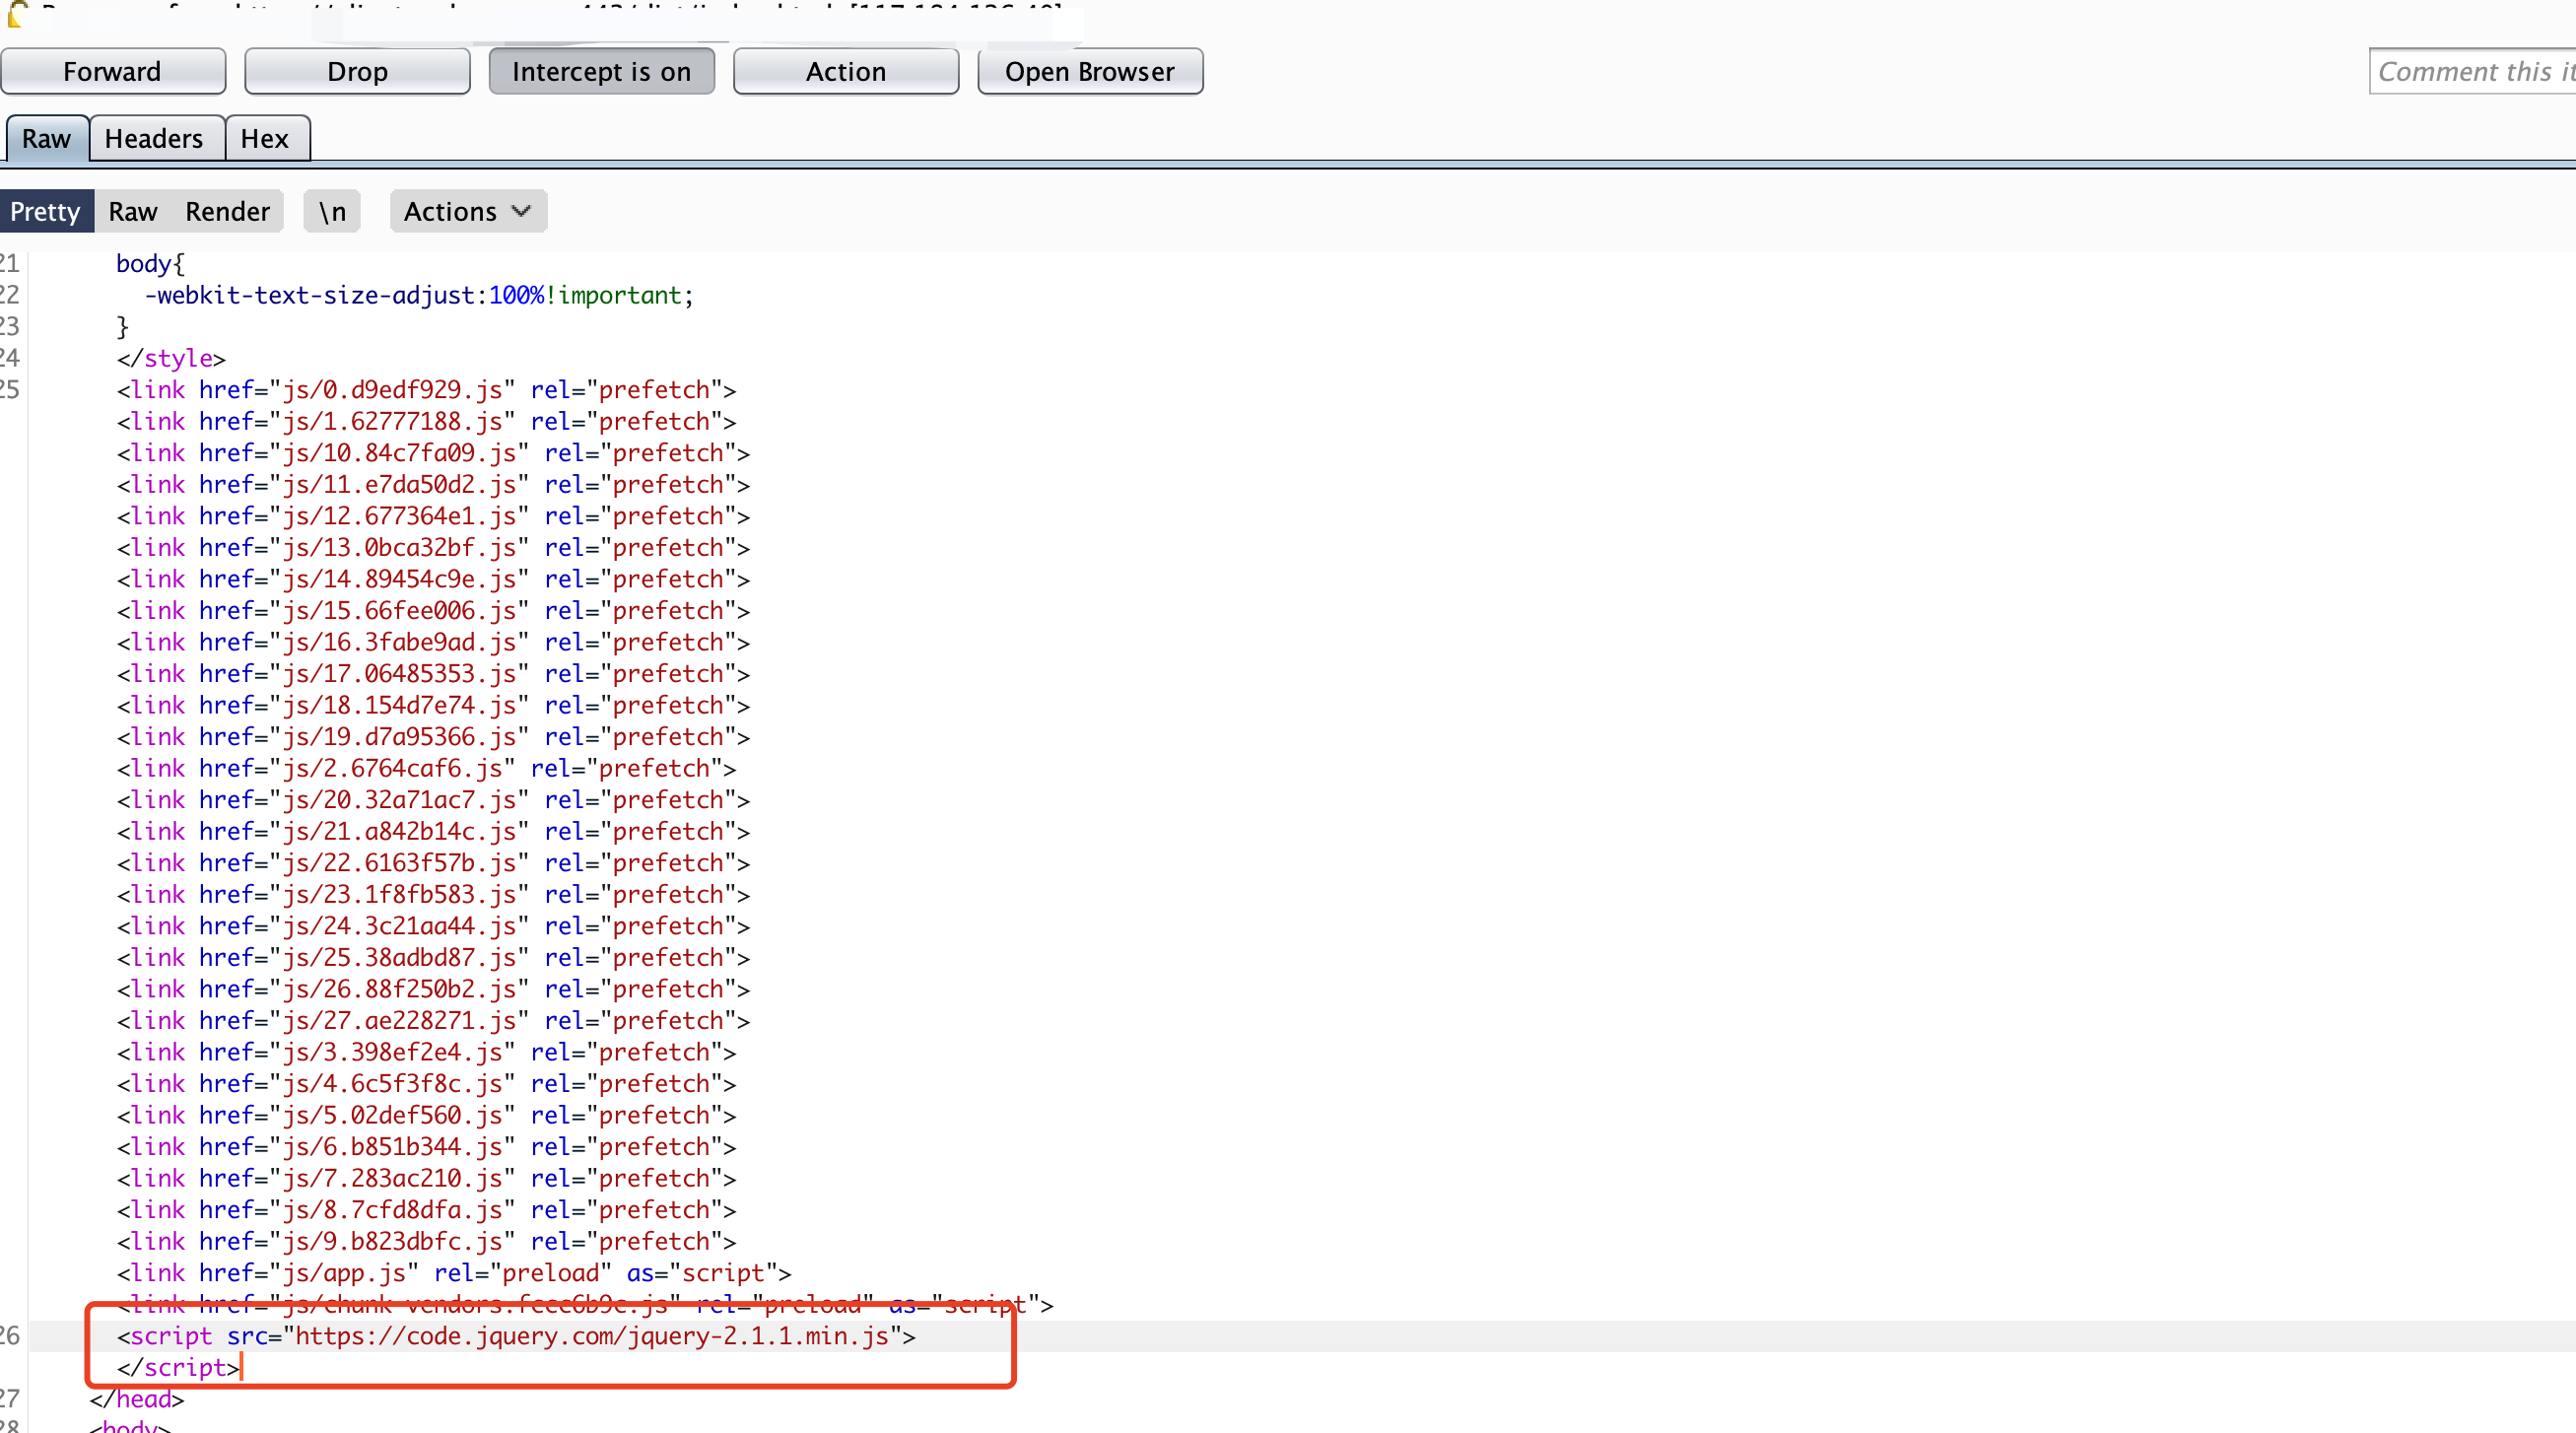Focus the Comment this item field

(2470, 72)
